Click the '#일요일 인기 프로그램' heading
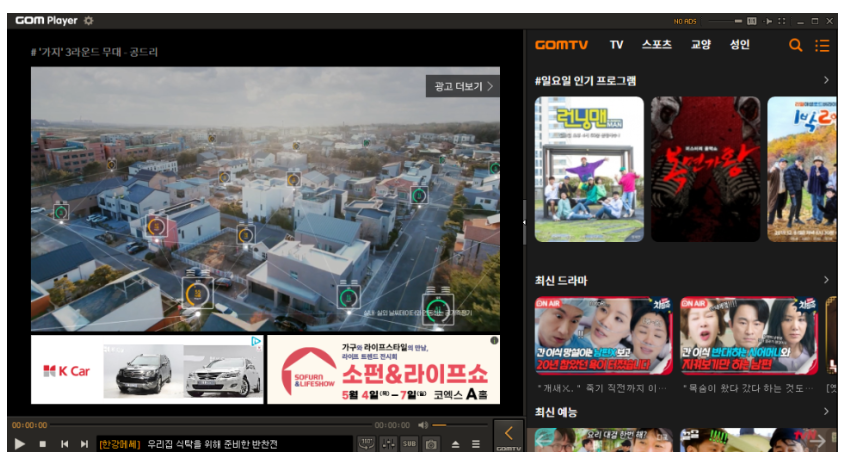The height and width of the screenshot is (460, 844). 585,81
